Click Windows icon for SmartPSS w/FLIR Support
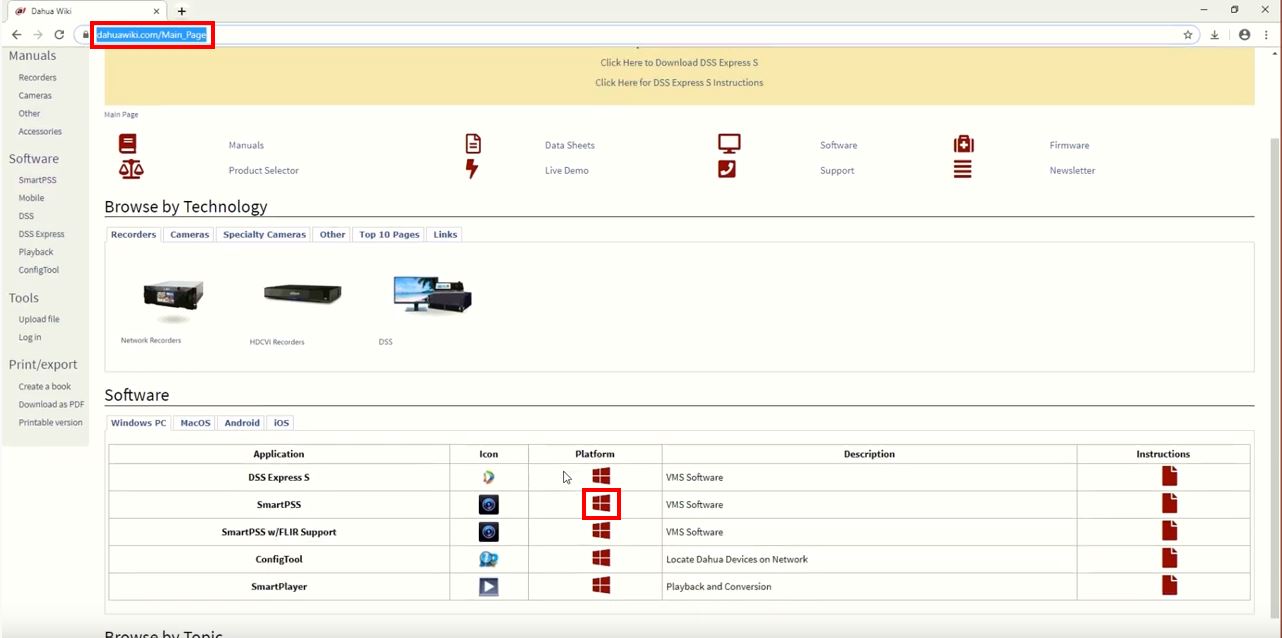Image resolution: width=1282 pixels, height=638 pixels. [601, 531]
